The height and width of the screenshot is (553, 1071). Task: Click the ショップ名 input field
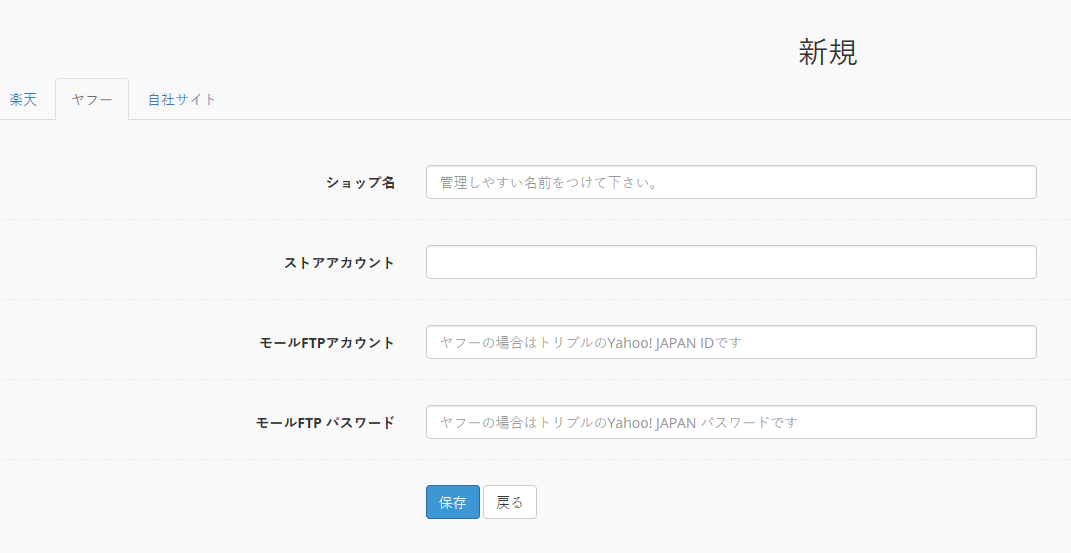click(x=731, y=182)
